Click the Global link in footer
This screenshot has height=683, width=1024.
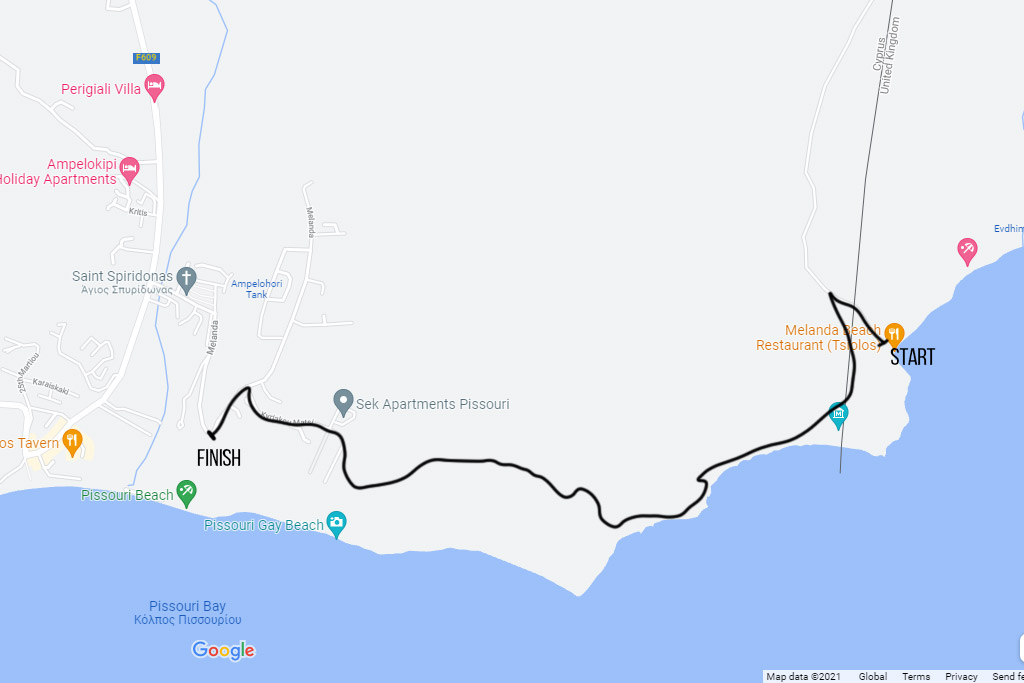coord(872,676)
